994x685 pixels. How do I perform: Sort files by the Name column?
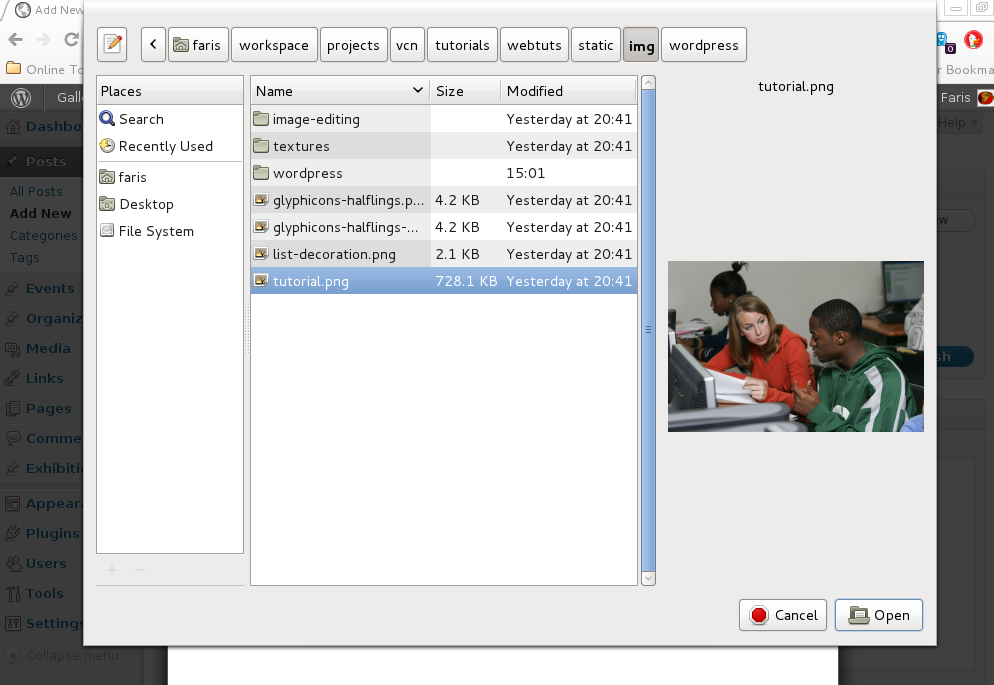pyautogui.click(x=339, y=91)
